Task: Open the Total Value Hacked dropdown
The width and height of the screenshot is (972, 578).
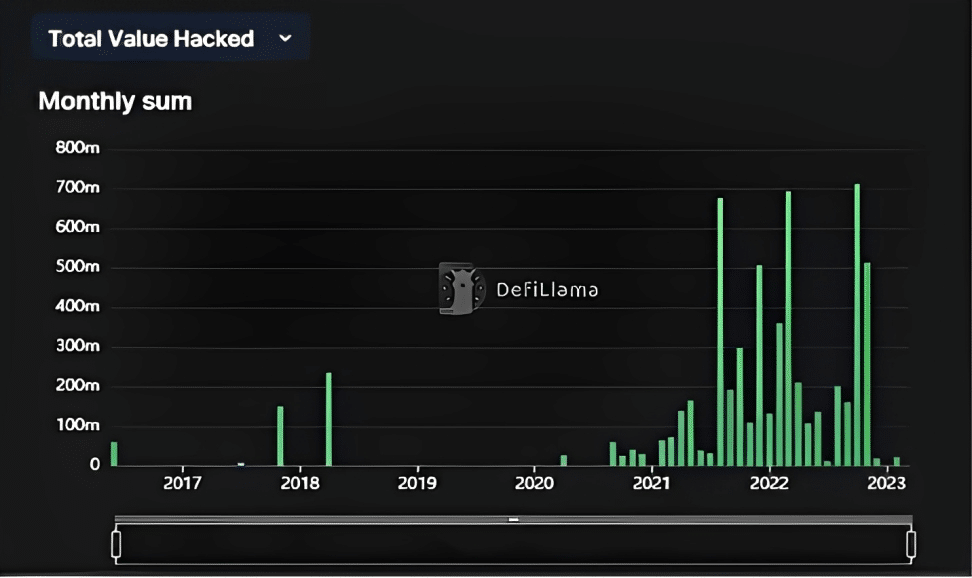Action: coord(170,38)
